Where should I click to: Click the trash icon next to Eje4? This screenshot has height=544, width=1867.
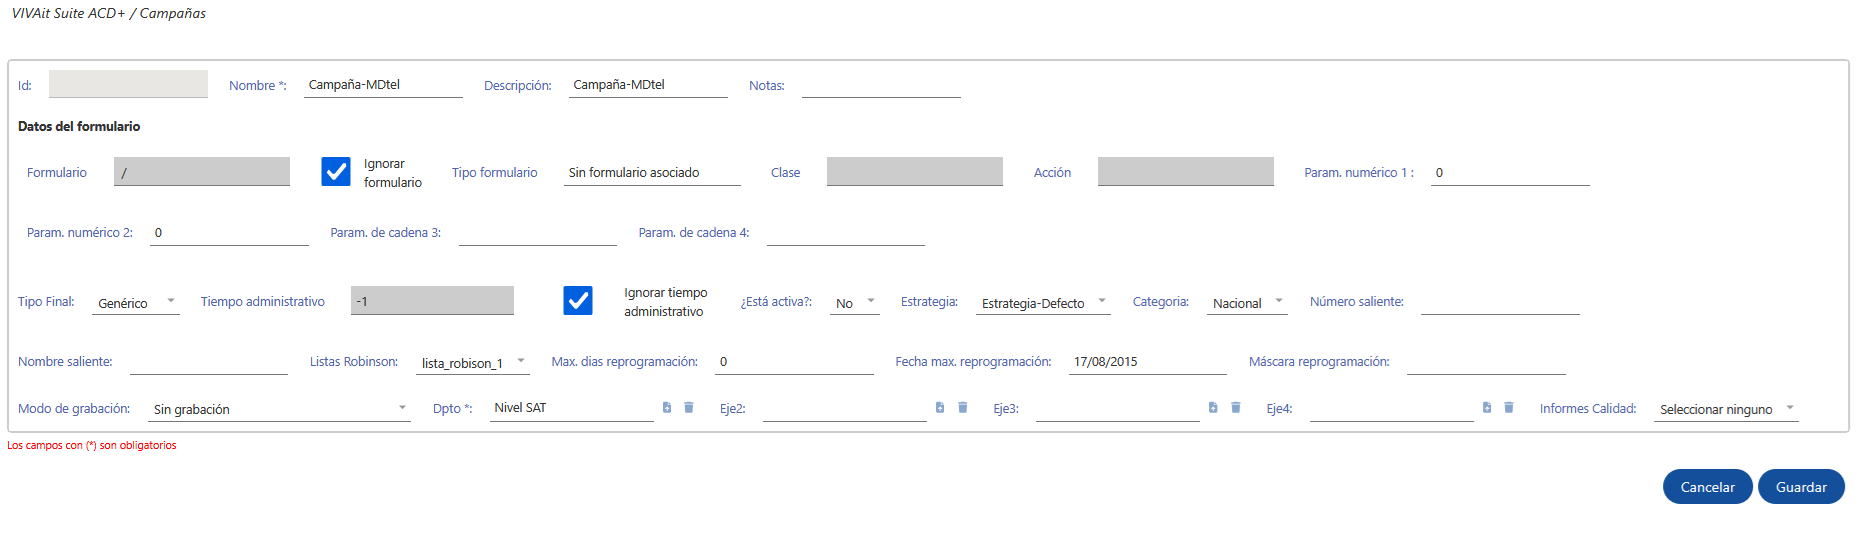click(1509, 407)
